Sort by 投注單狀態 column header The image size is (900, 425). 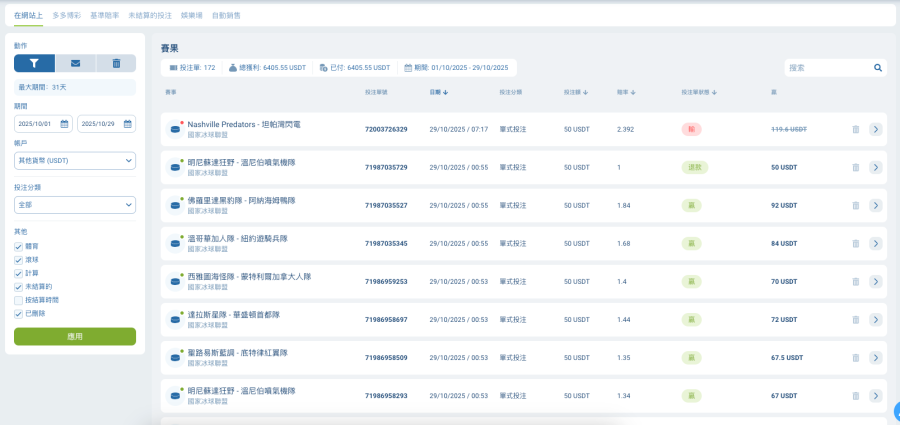pyautogui.click(x=699, y=92)
